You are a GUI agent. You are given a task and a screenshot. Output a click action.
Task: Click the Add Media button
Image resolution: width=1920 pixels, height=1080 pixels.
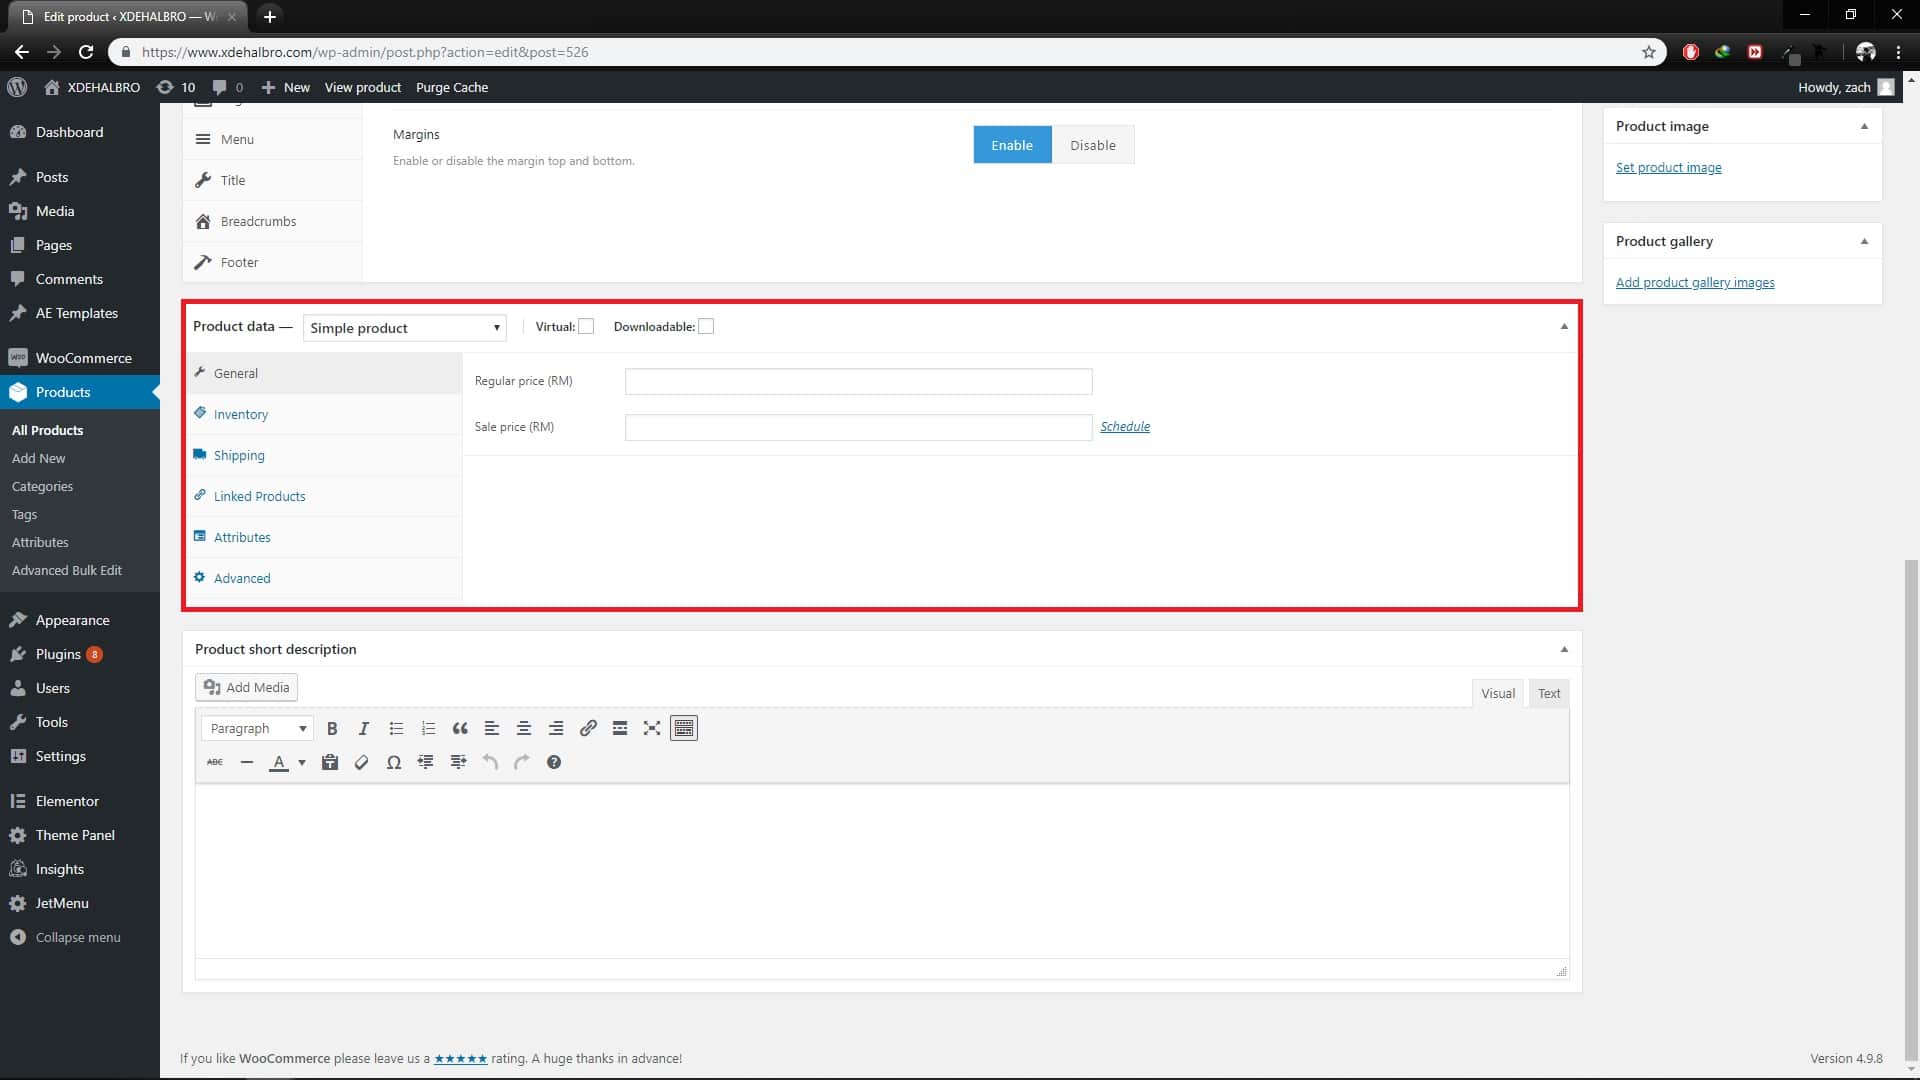tap(246, 687)
